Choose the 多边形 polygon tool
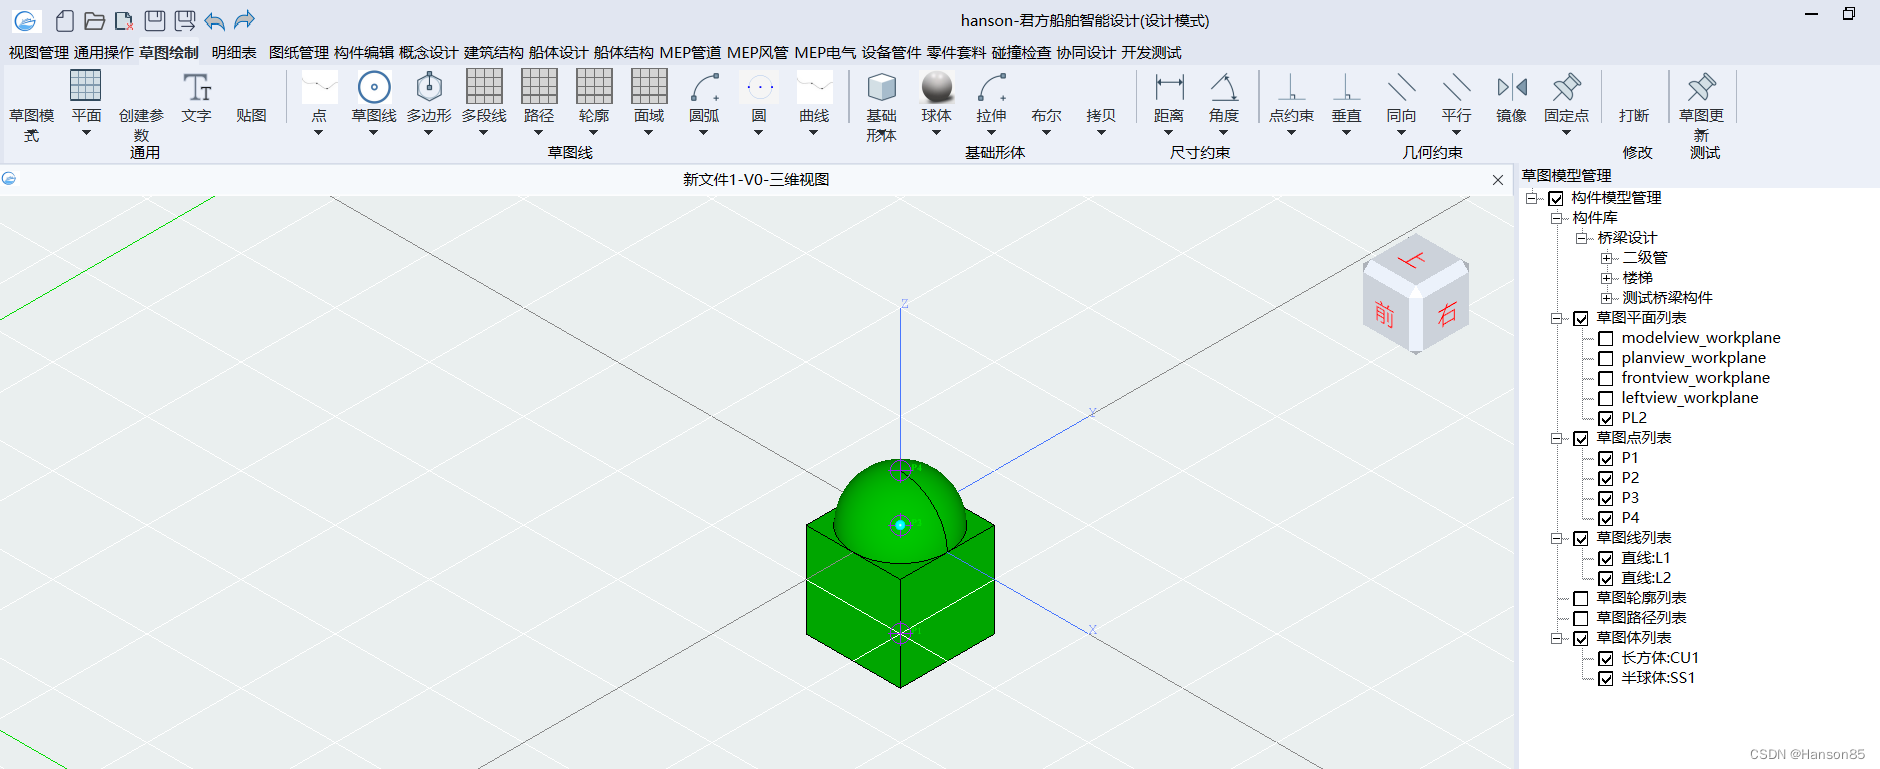The width and height of the screenshot is (1880, 769). point(429,88)
